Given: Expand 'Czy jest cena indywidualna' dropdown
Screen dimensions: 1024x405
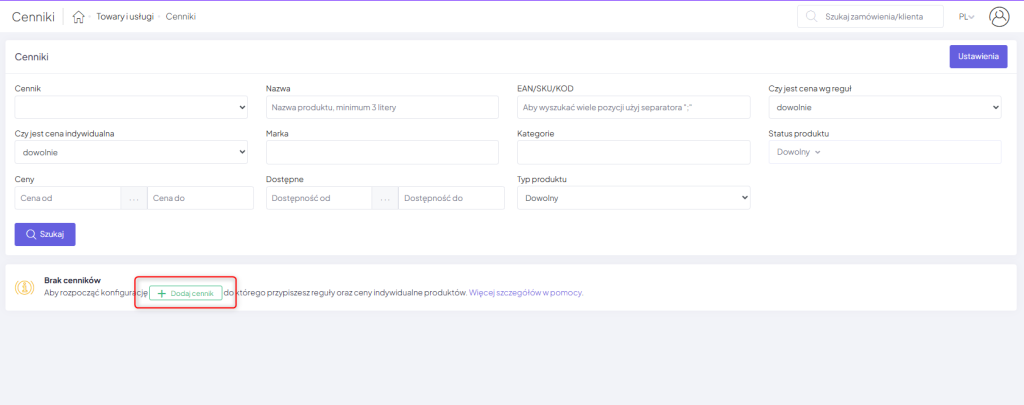Looking at the screenshot, I should tap(131, 152).
